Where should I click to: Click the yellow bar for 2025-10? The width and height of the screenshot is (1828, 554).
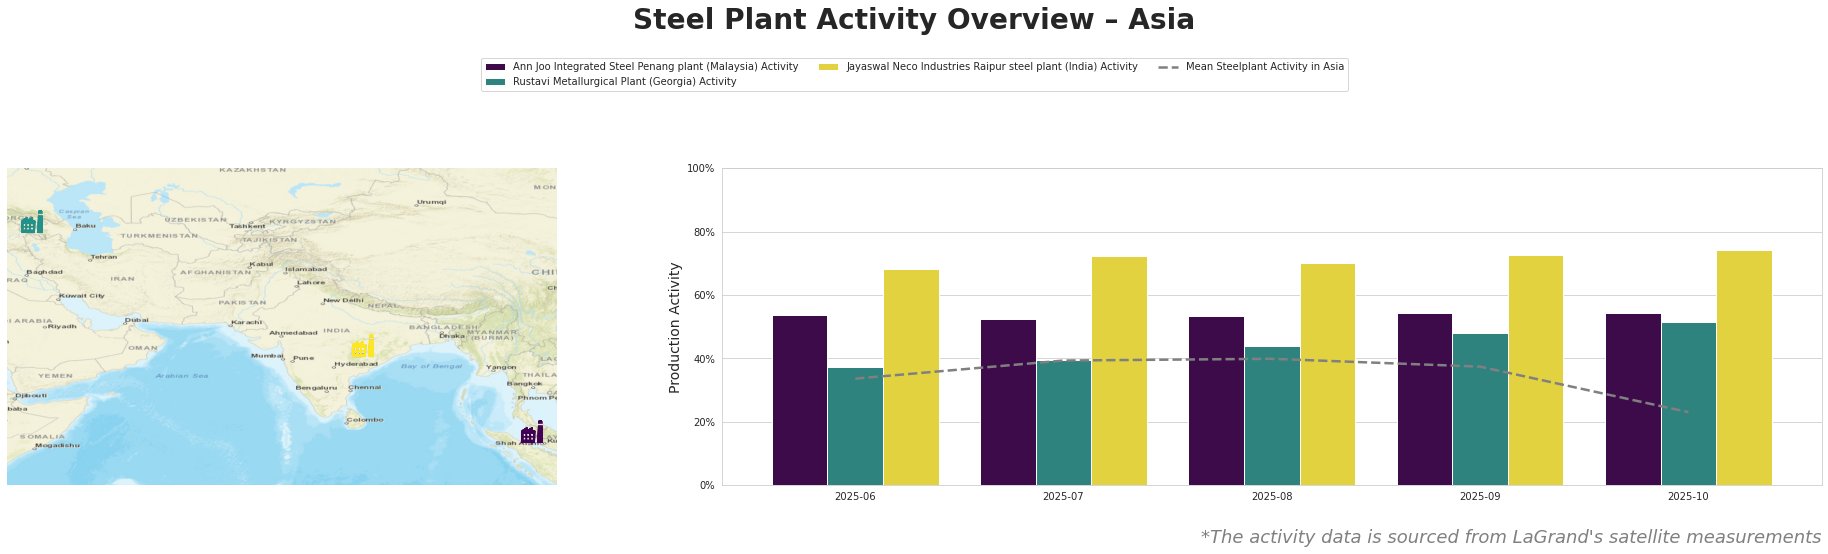tap(1744, 368)
